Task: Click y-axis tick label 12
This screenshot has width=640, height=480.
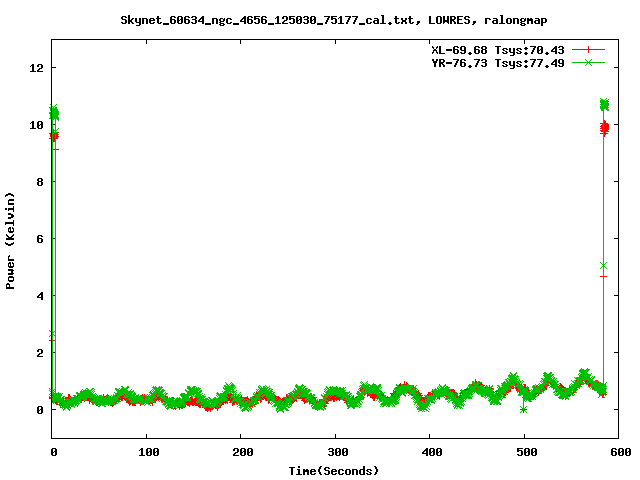Action: pos(36,68)
